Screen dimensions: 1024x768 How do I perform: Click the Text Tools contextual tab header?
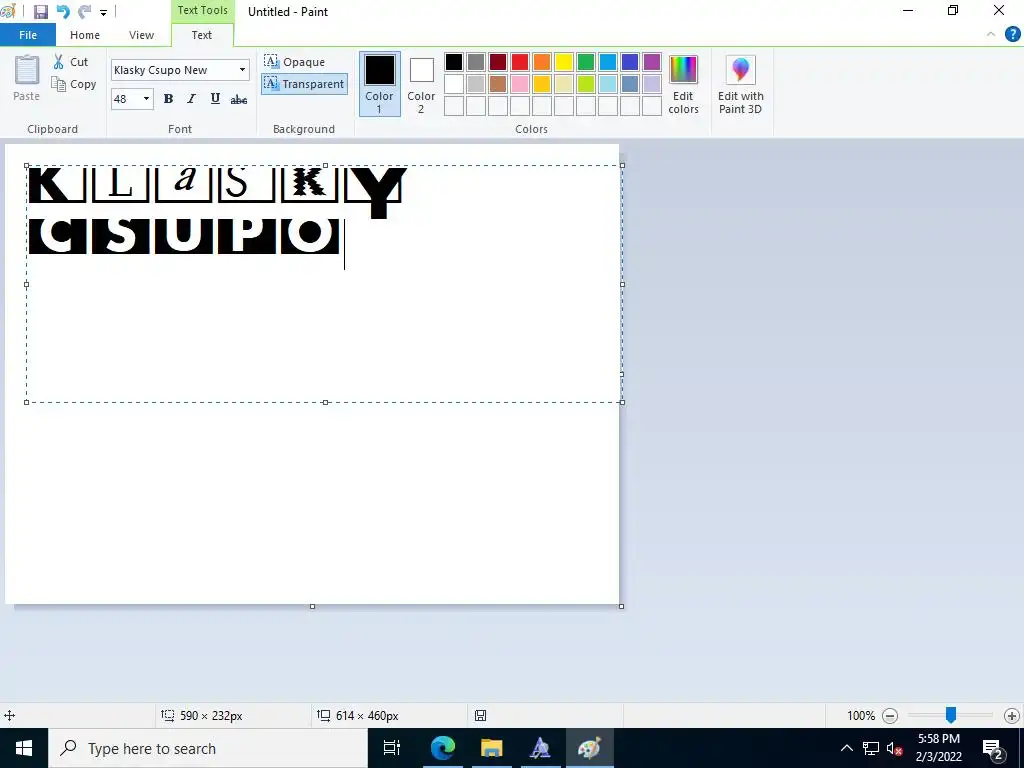(202, 10)
